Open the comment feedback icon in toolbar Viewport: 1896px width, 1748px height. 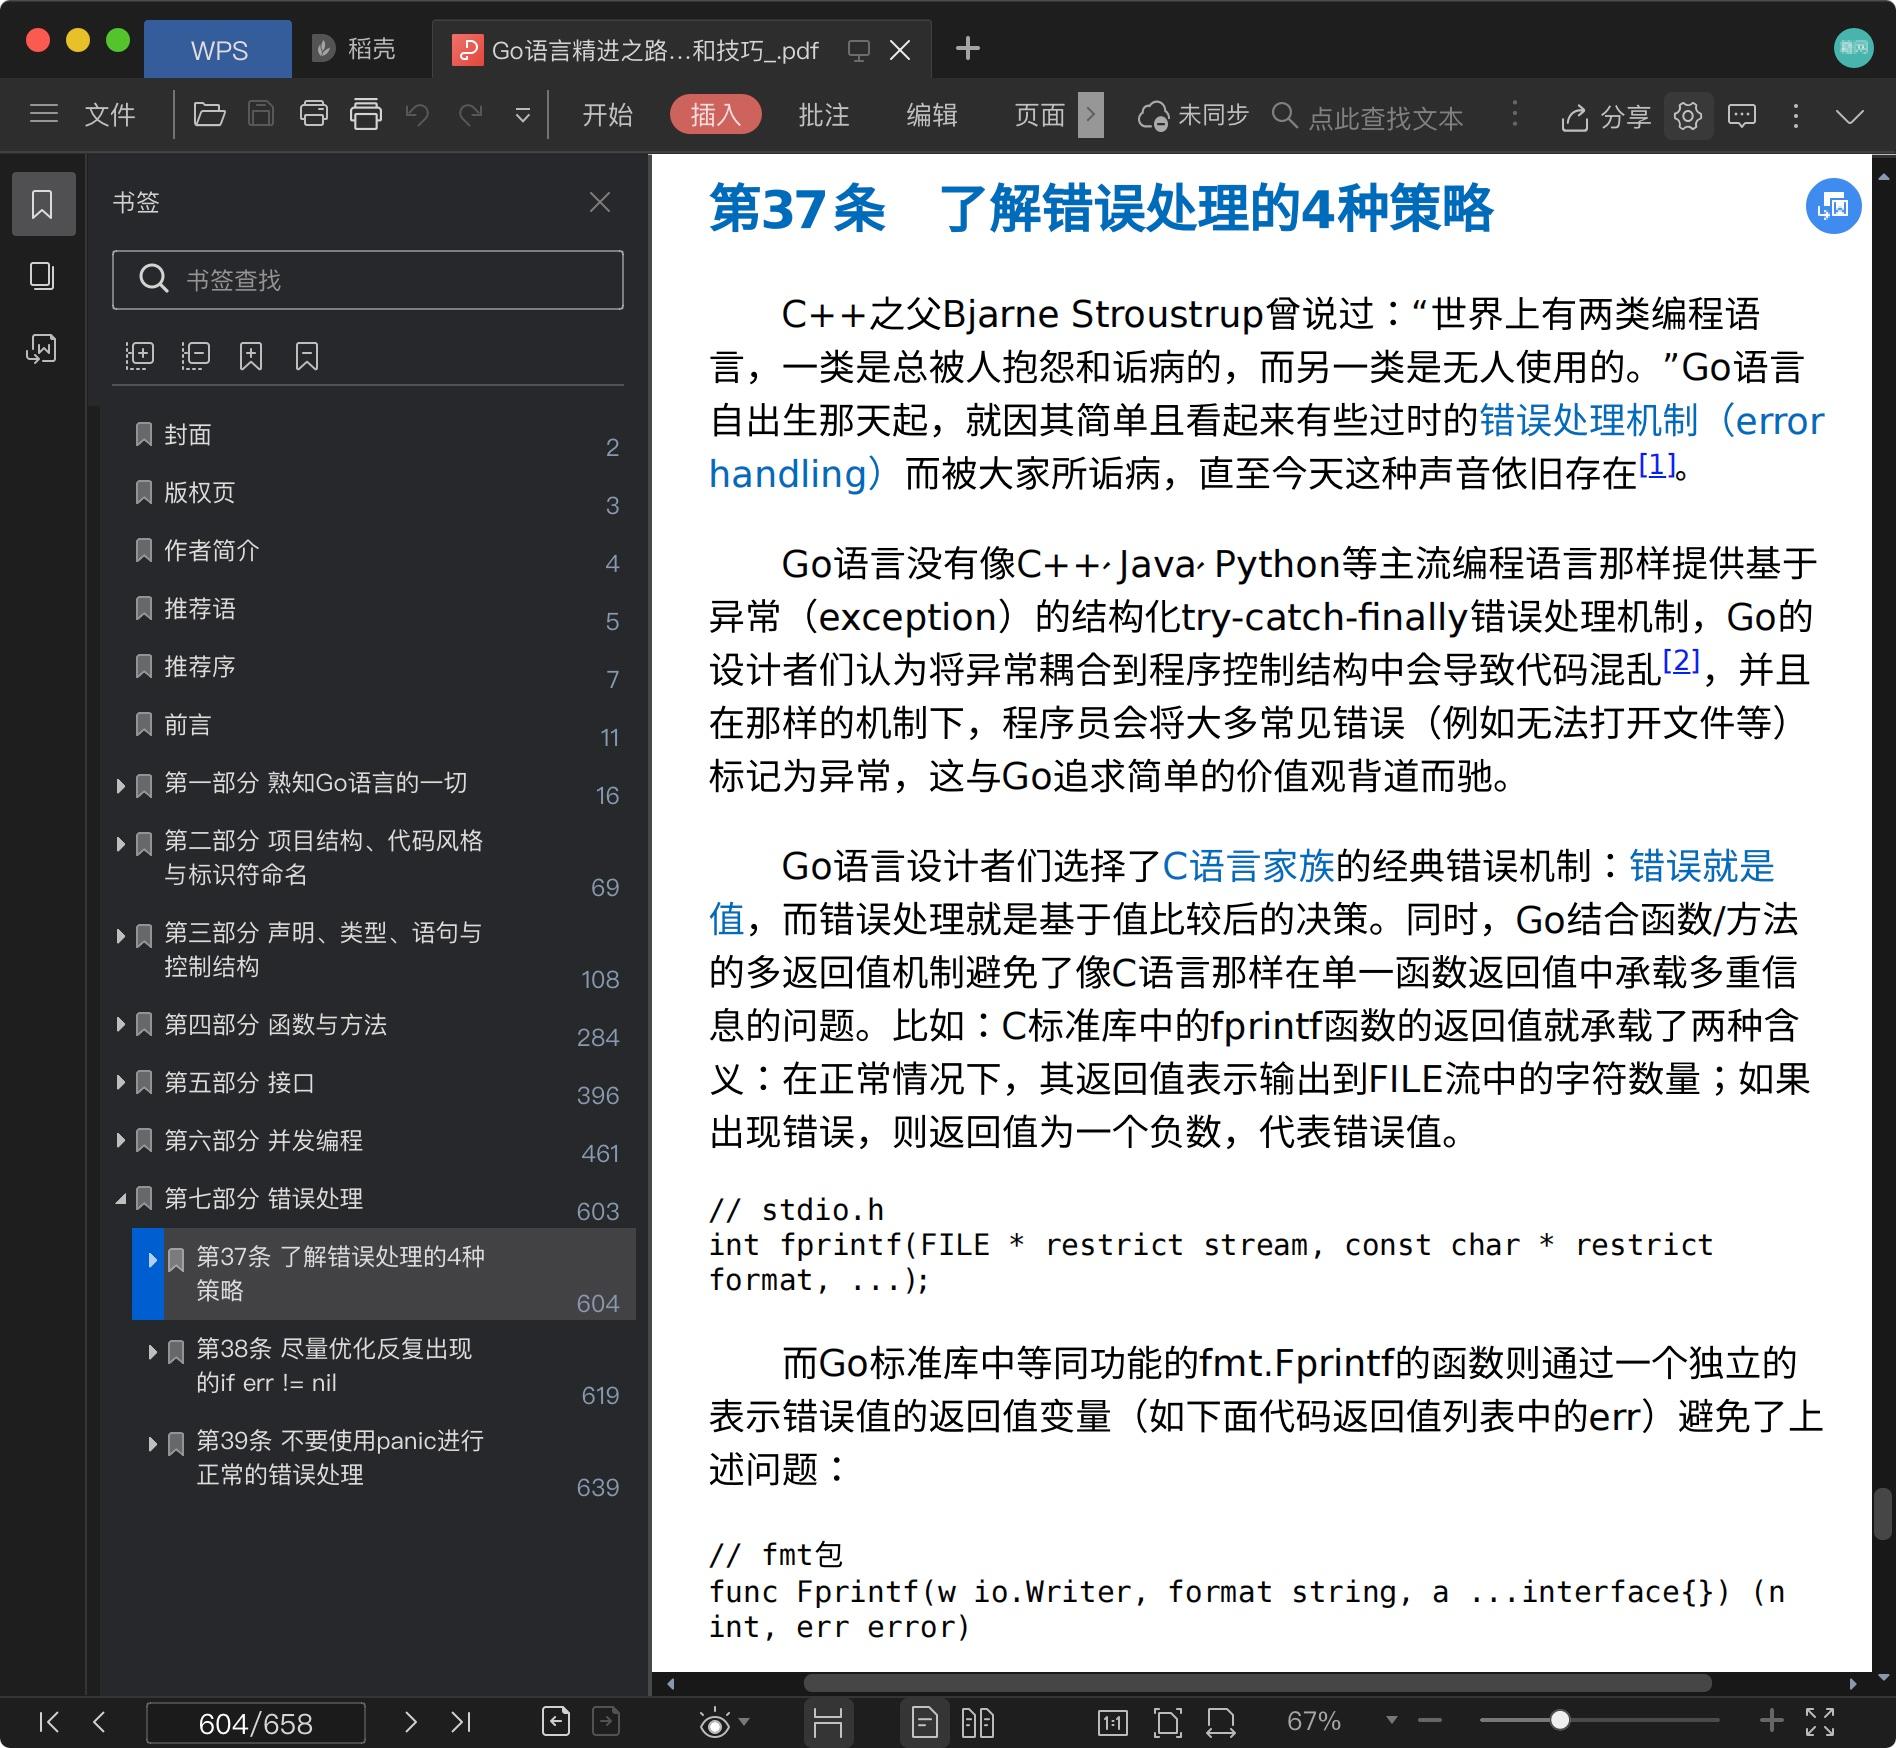point(1742,116)
